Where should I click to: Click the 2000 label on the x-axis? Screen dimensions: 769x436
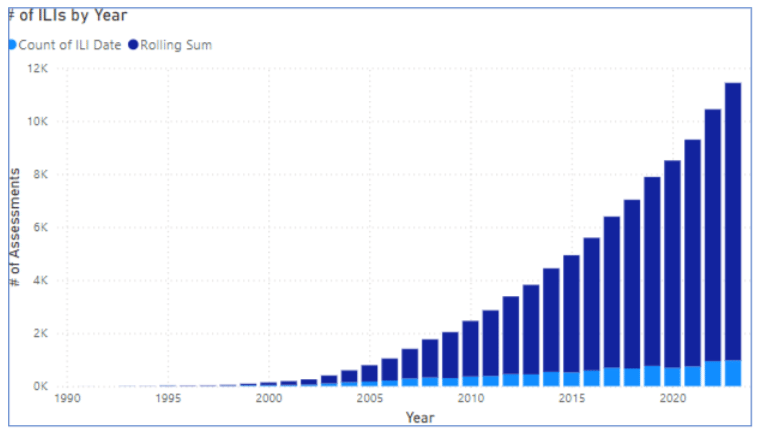click(268, 400)
